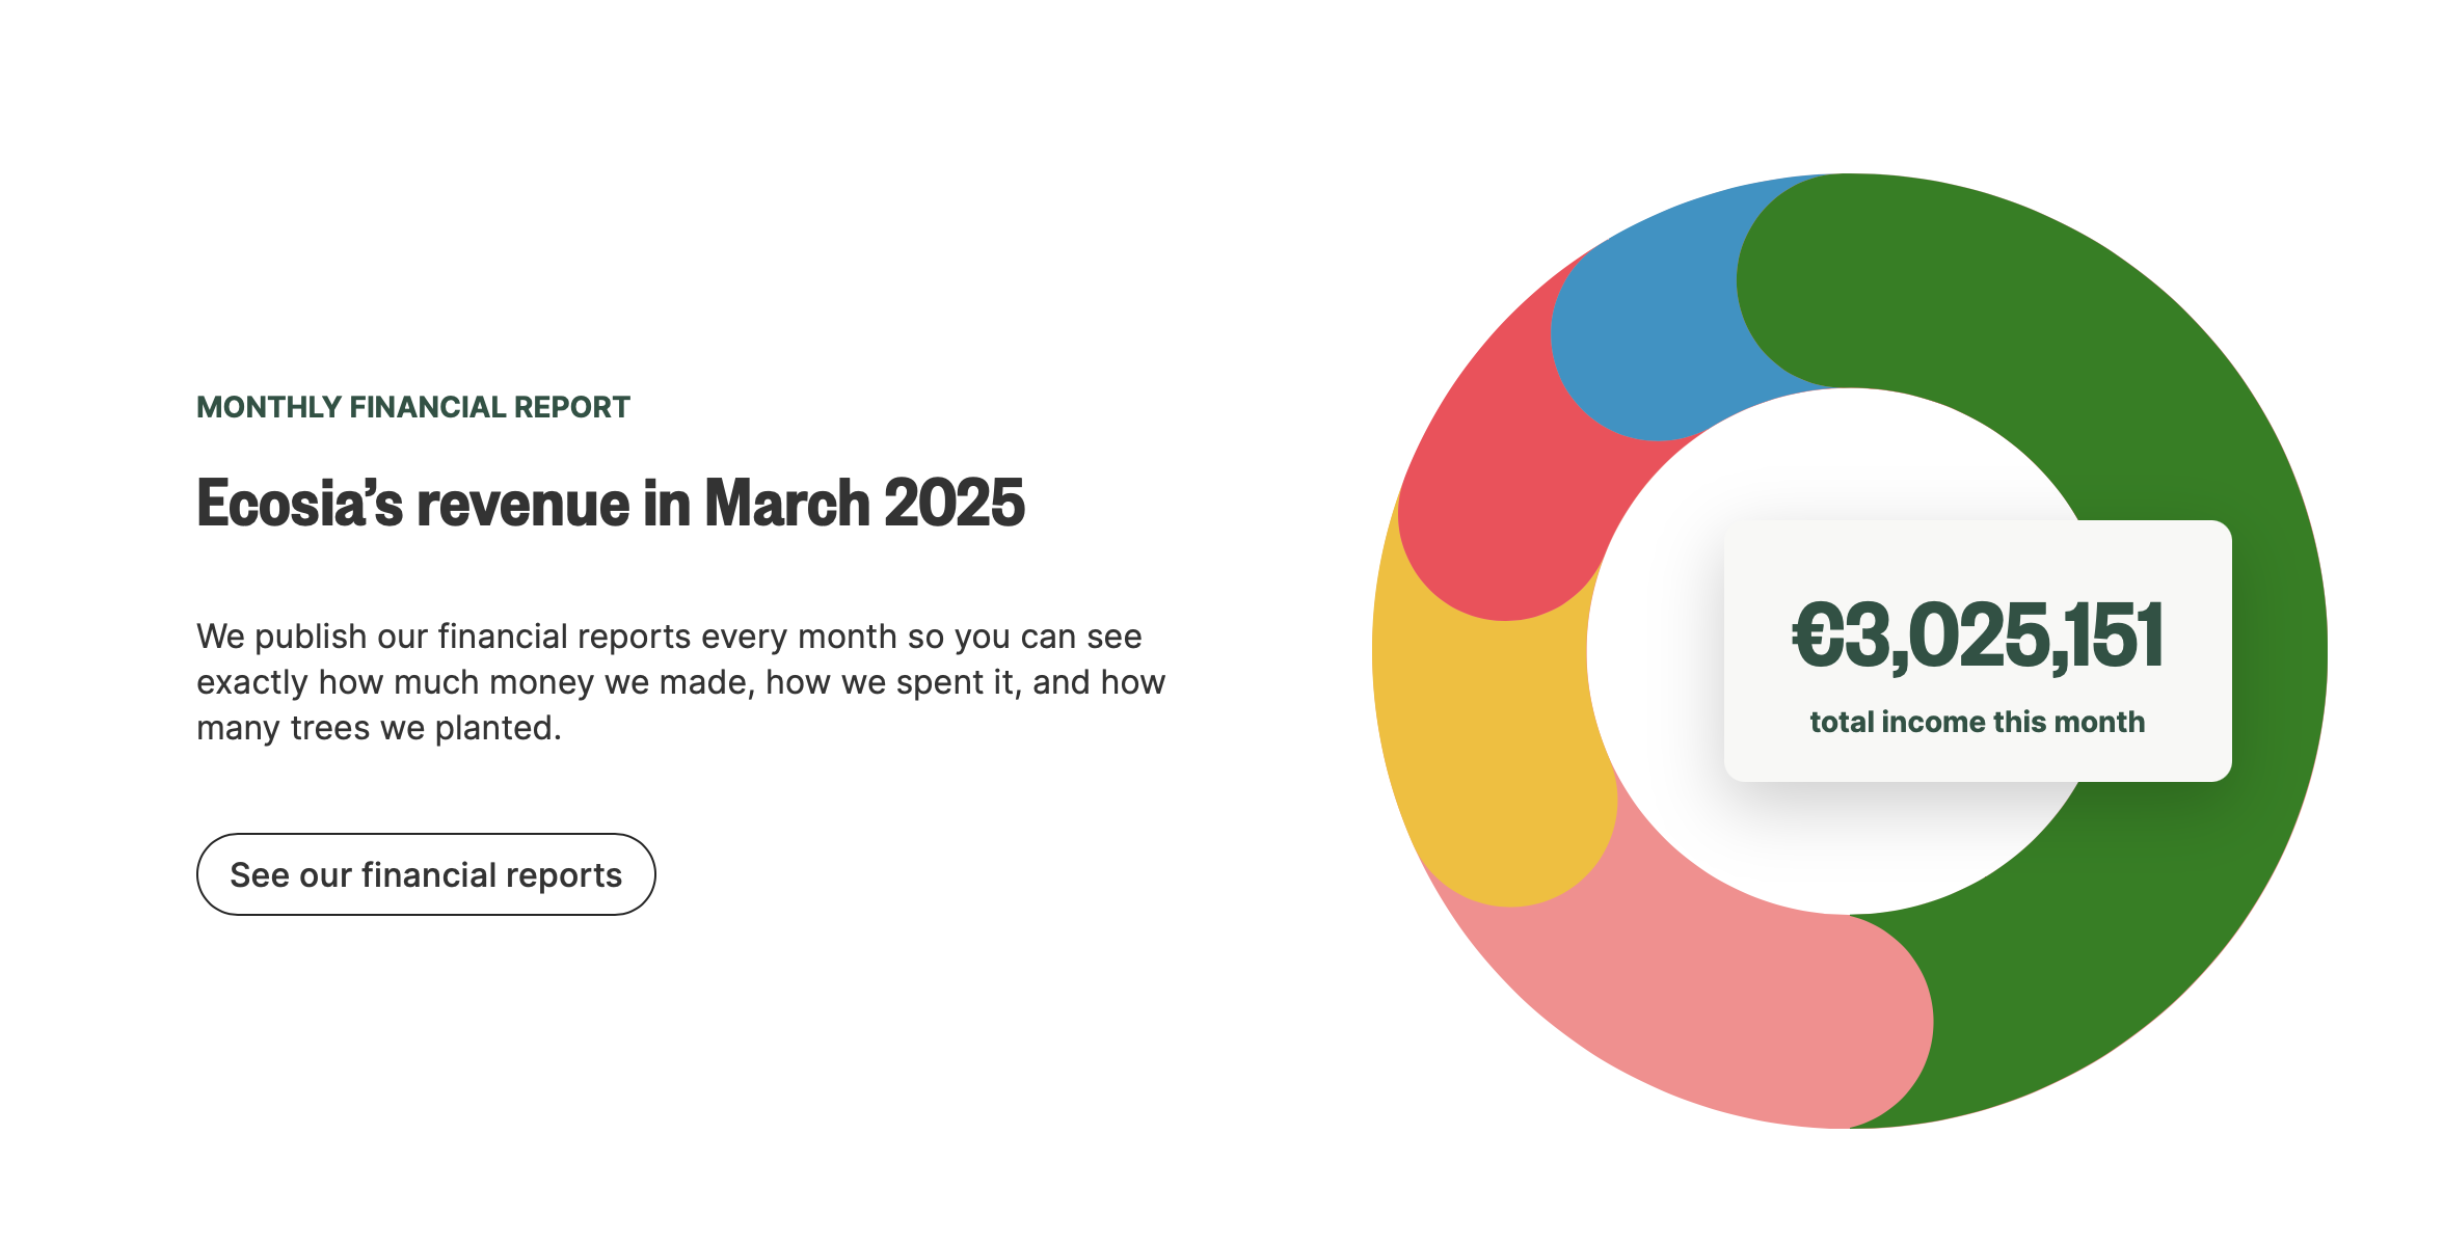Click the "See our financial reports" button

point(425,874)
